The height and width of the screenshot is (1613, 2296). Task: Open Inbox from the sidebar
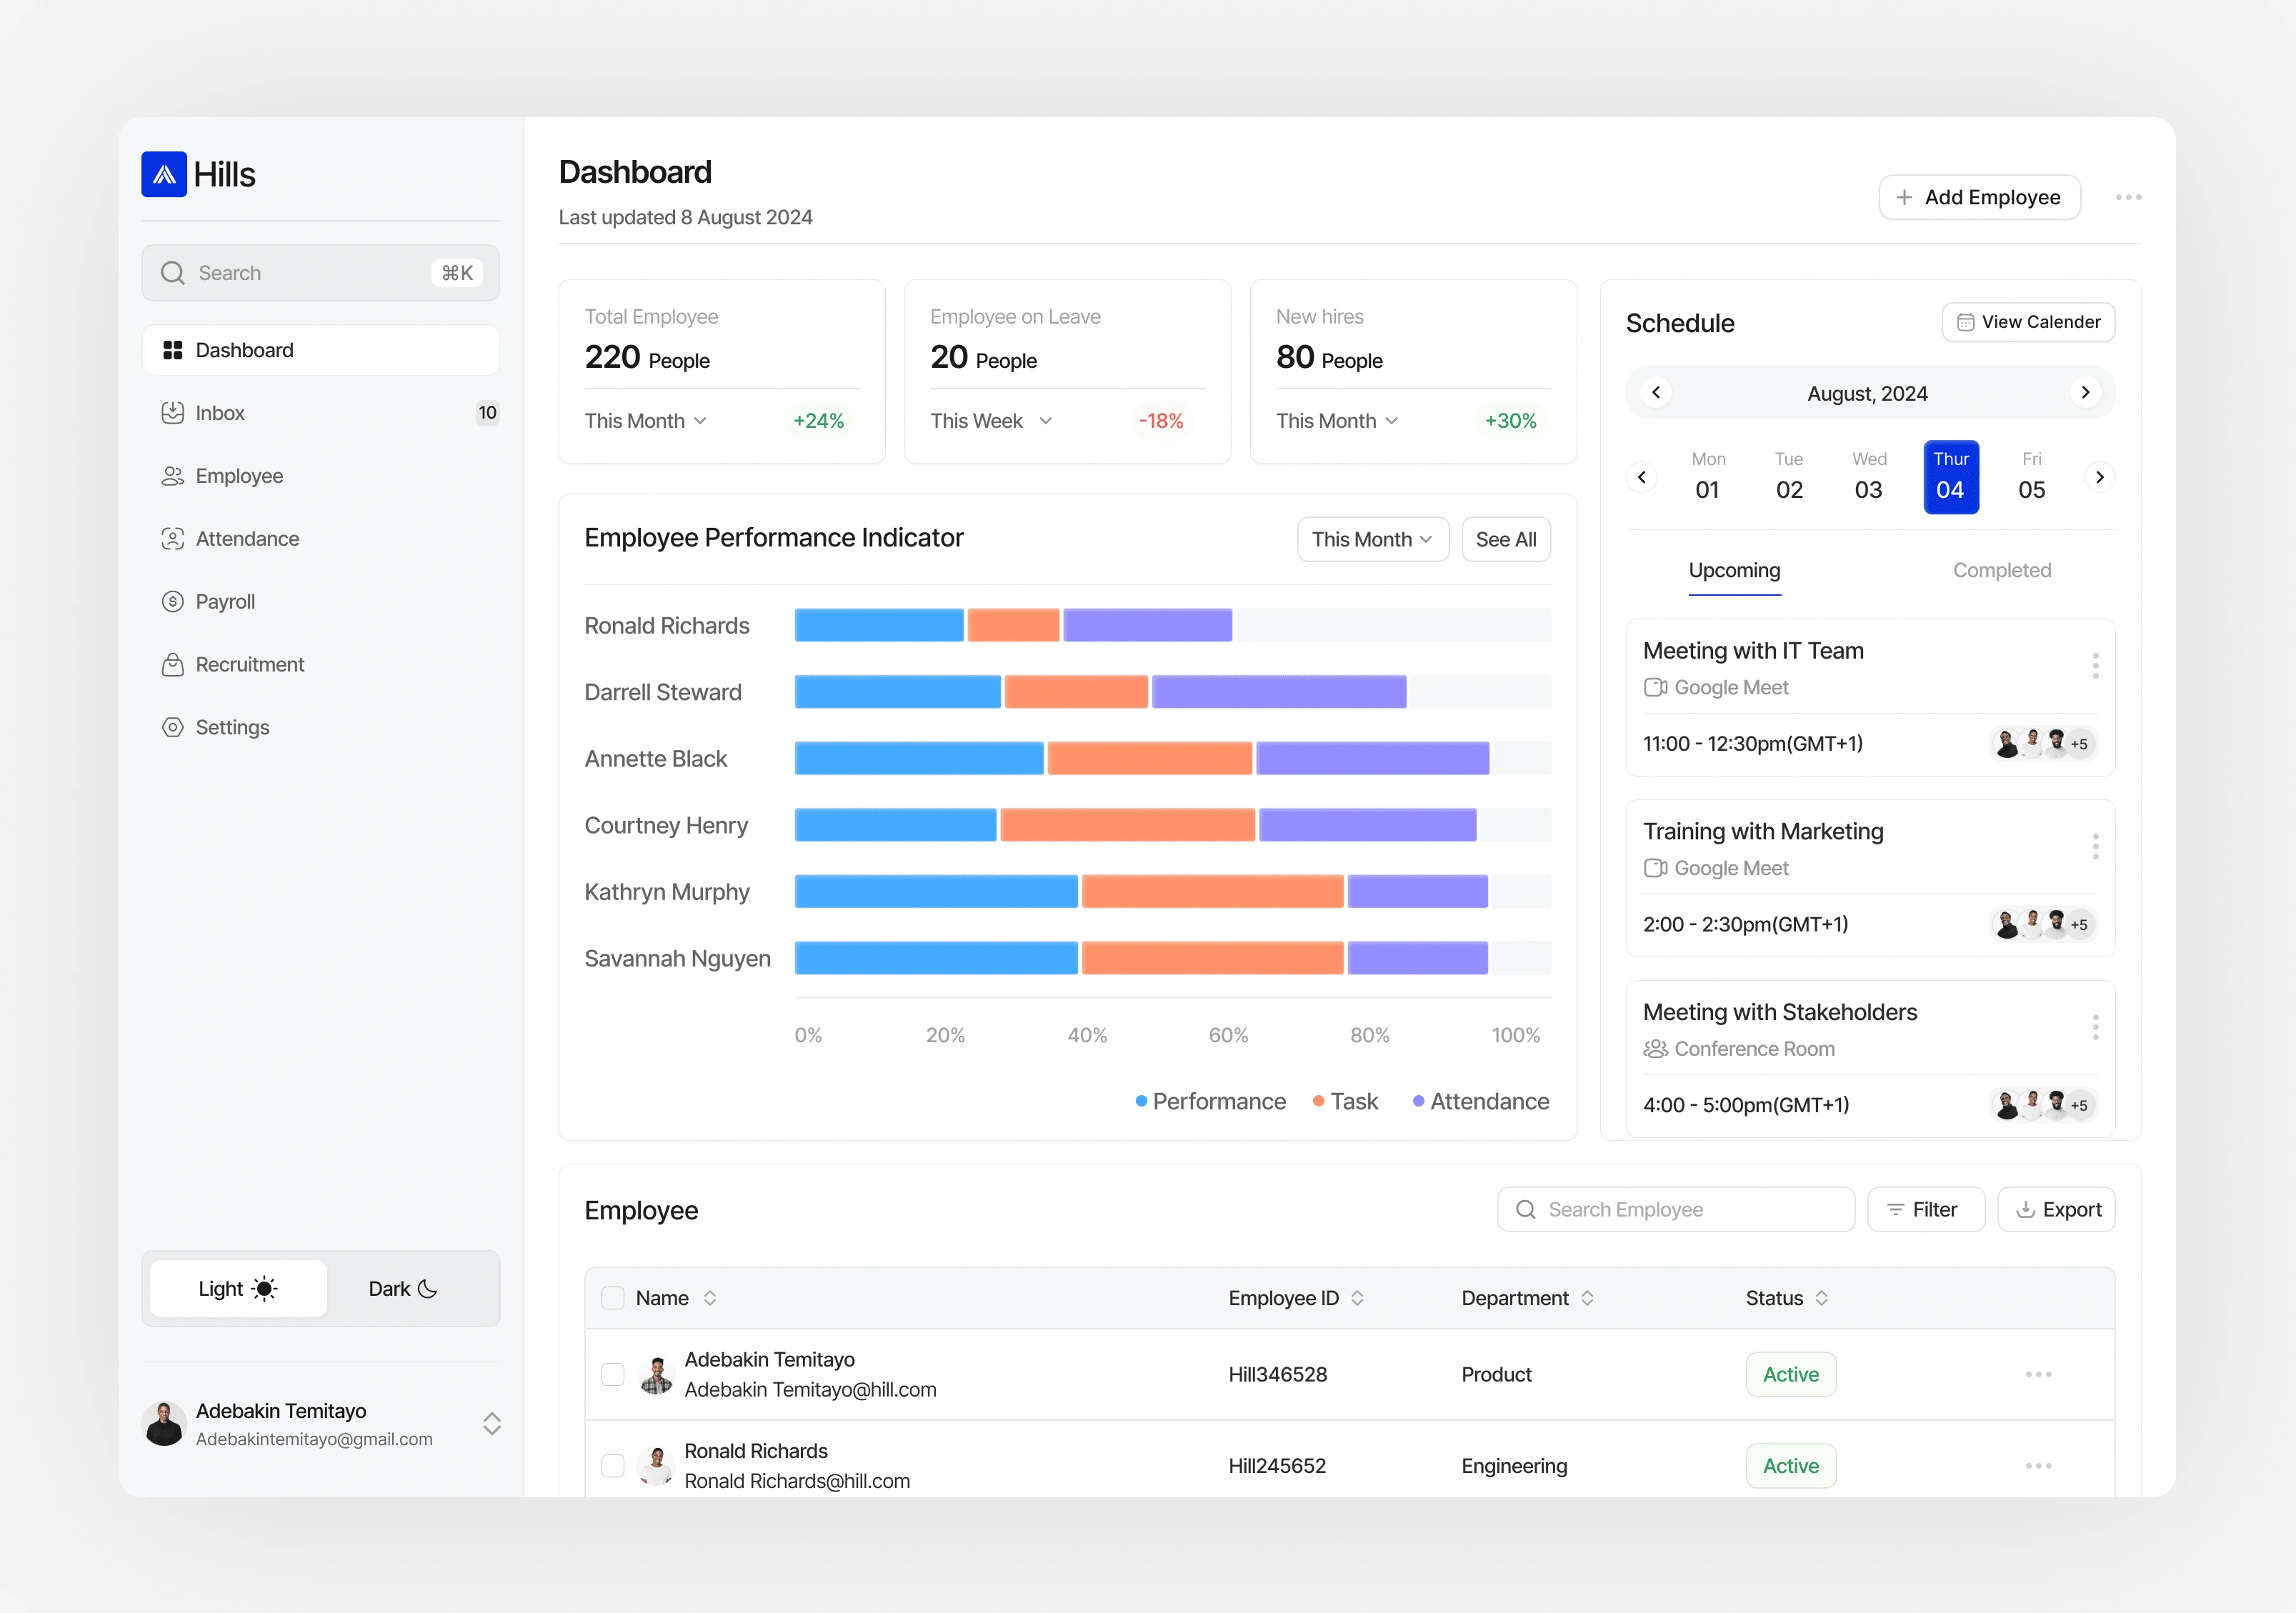pos(220,413)
